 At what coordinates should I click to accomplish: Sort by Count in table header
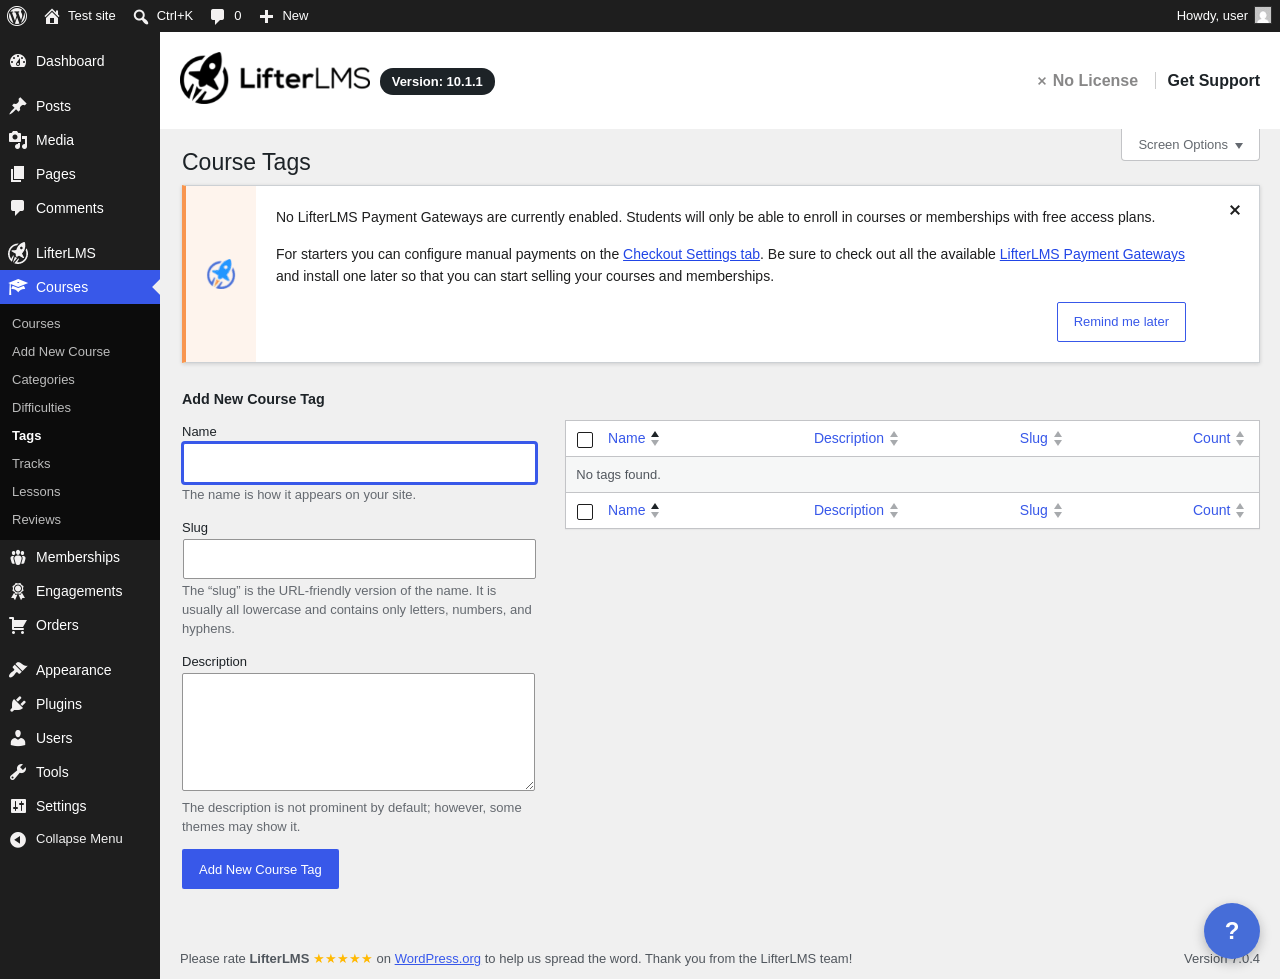coord(1219,438)
